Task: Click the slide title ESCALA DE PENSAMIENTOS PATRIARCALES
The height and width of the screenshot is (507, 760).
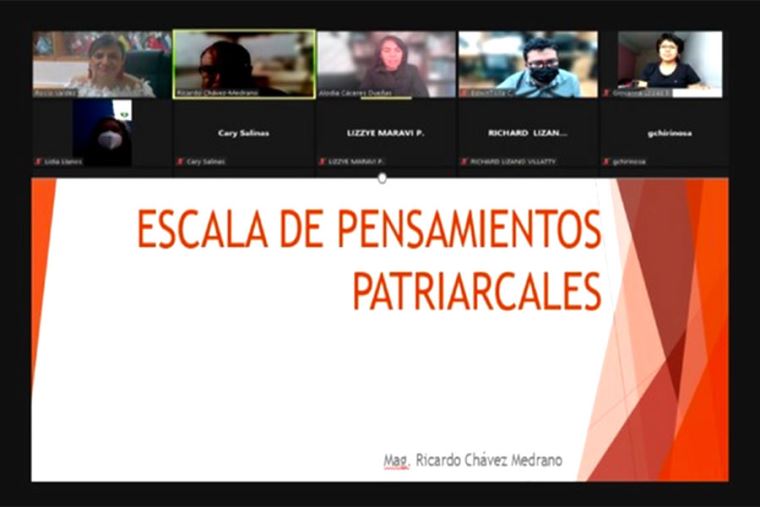Action: pos(370,260)
